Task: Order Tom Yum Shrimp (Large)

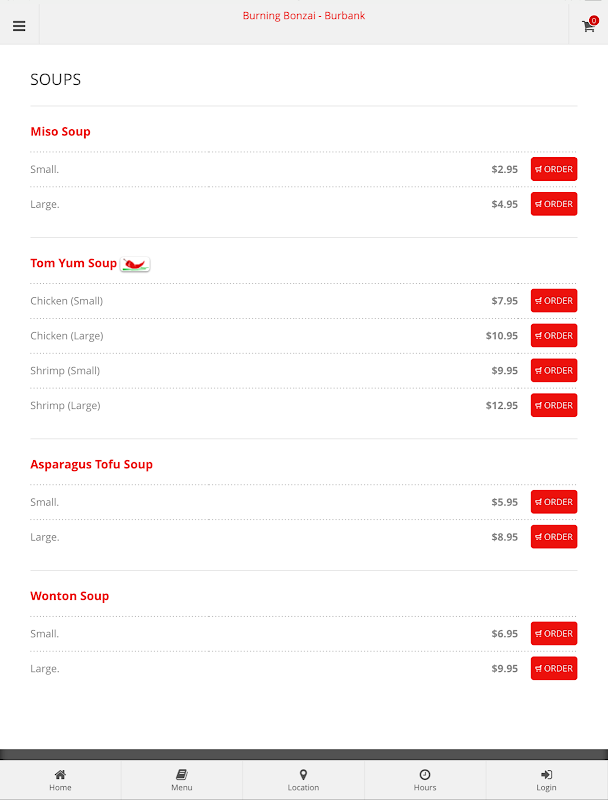Action: [x=554, y=405]
